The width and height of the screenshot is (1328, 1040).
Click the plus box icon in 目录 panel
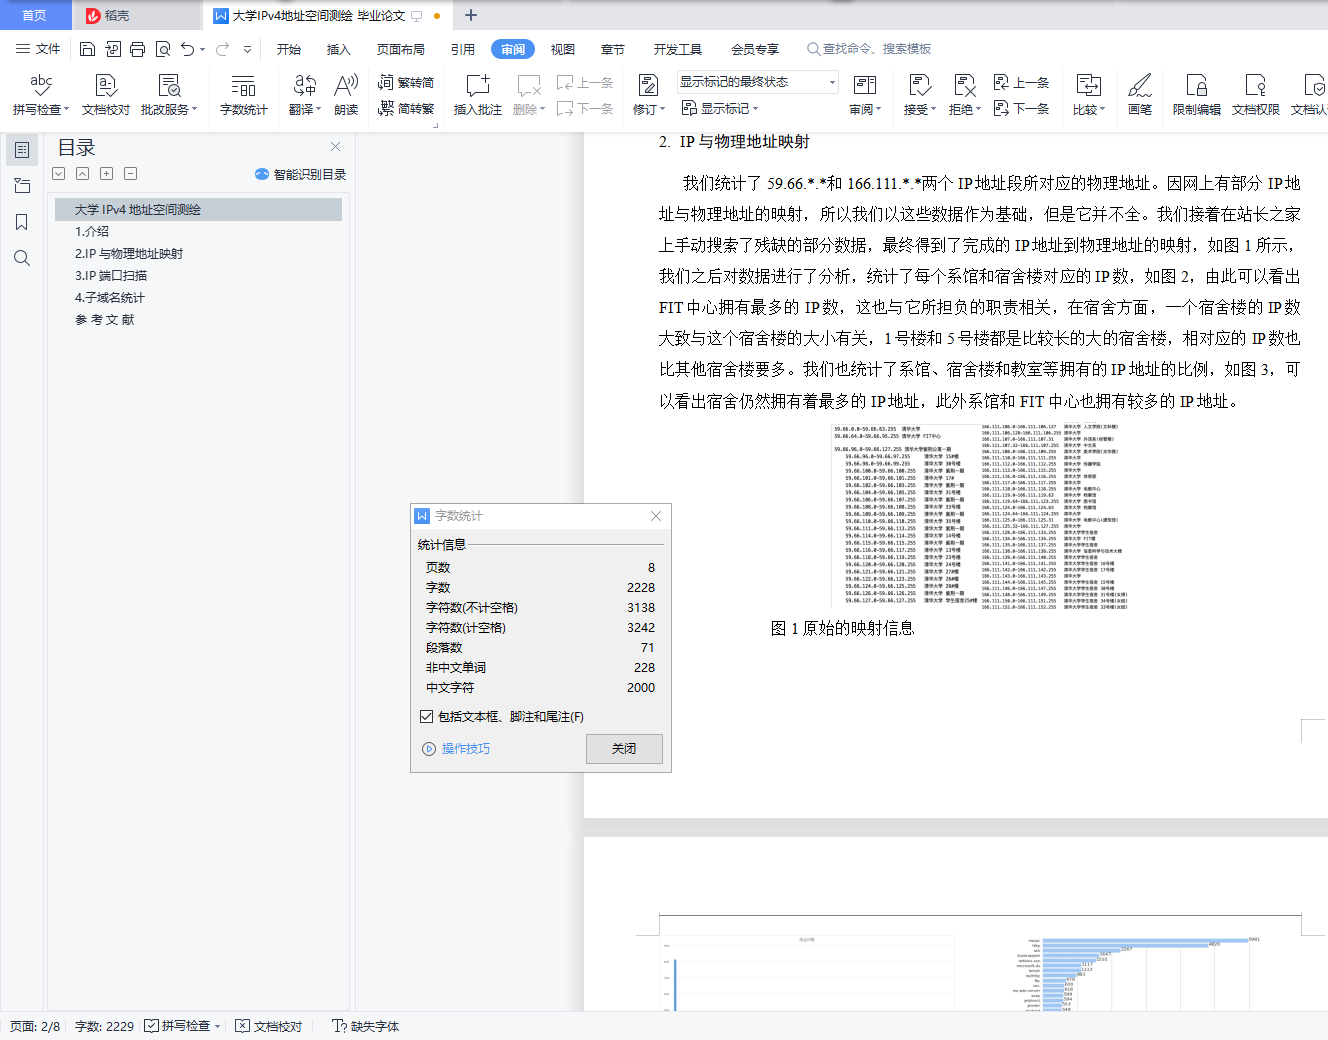[x=107, y=174]
